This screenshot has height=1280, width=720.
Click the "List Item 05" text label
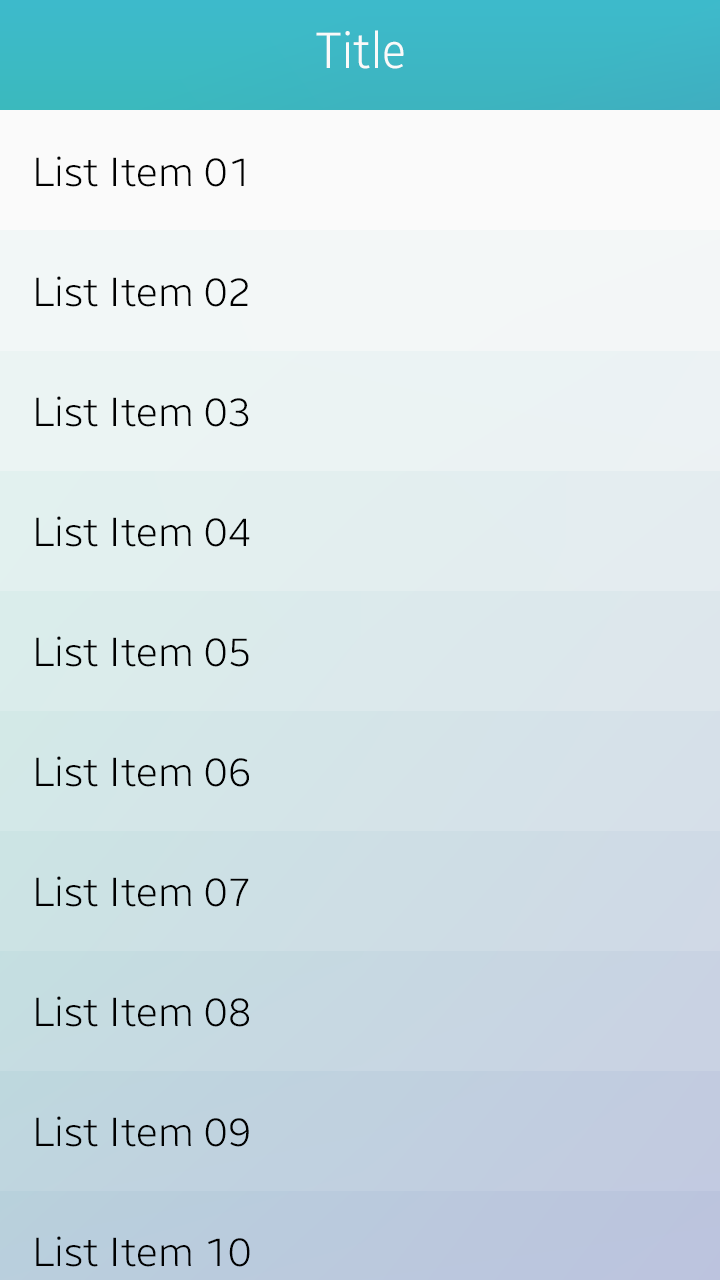(141, 652)
